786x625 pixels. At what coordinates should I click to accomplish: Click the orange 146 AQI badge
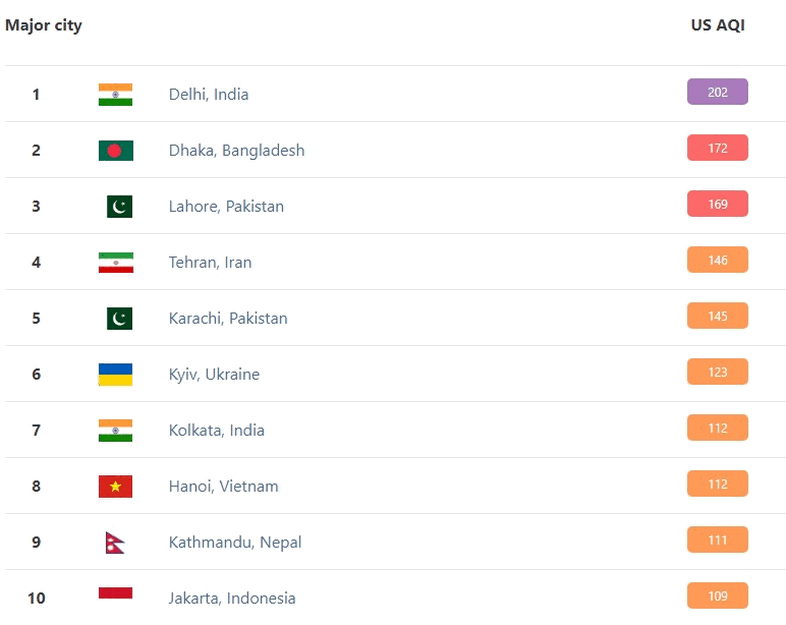coord(717,260)
